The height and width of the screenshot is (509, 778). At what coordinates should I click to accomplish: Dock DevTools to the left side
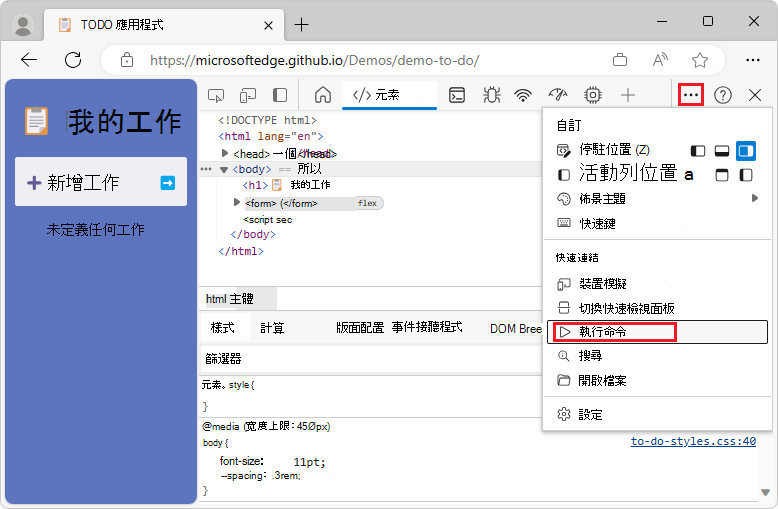[698, 151]
